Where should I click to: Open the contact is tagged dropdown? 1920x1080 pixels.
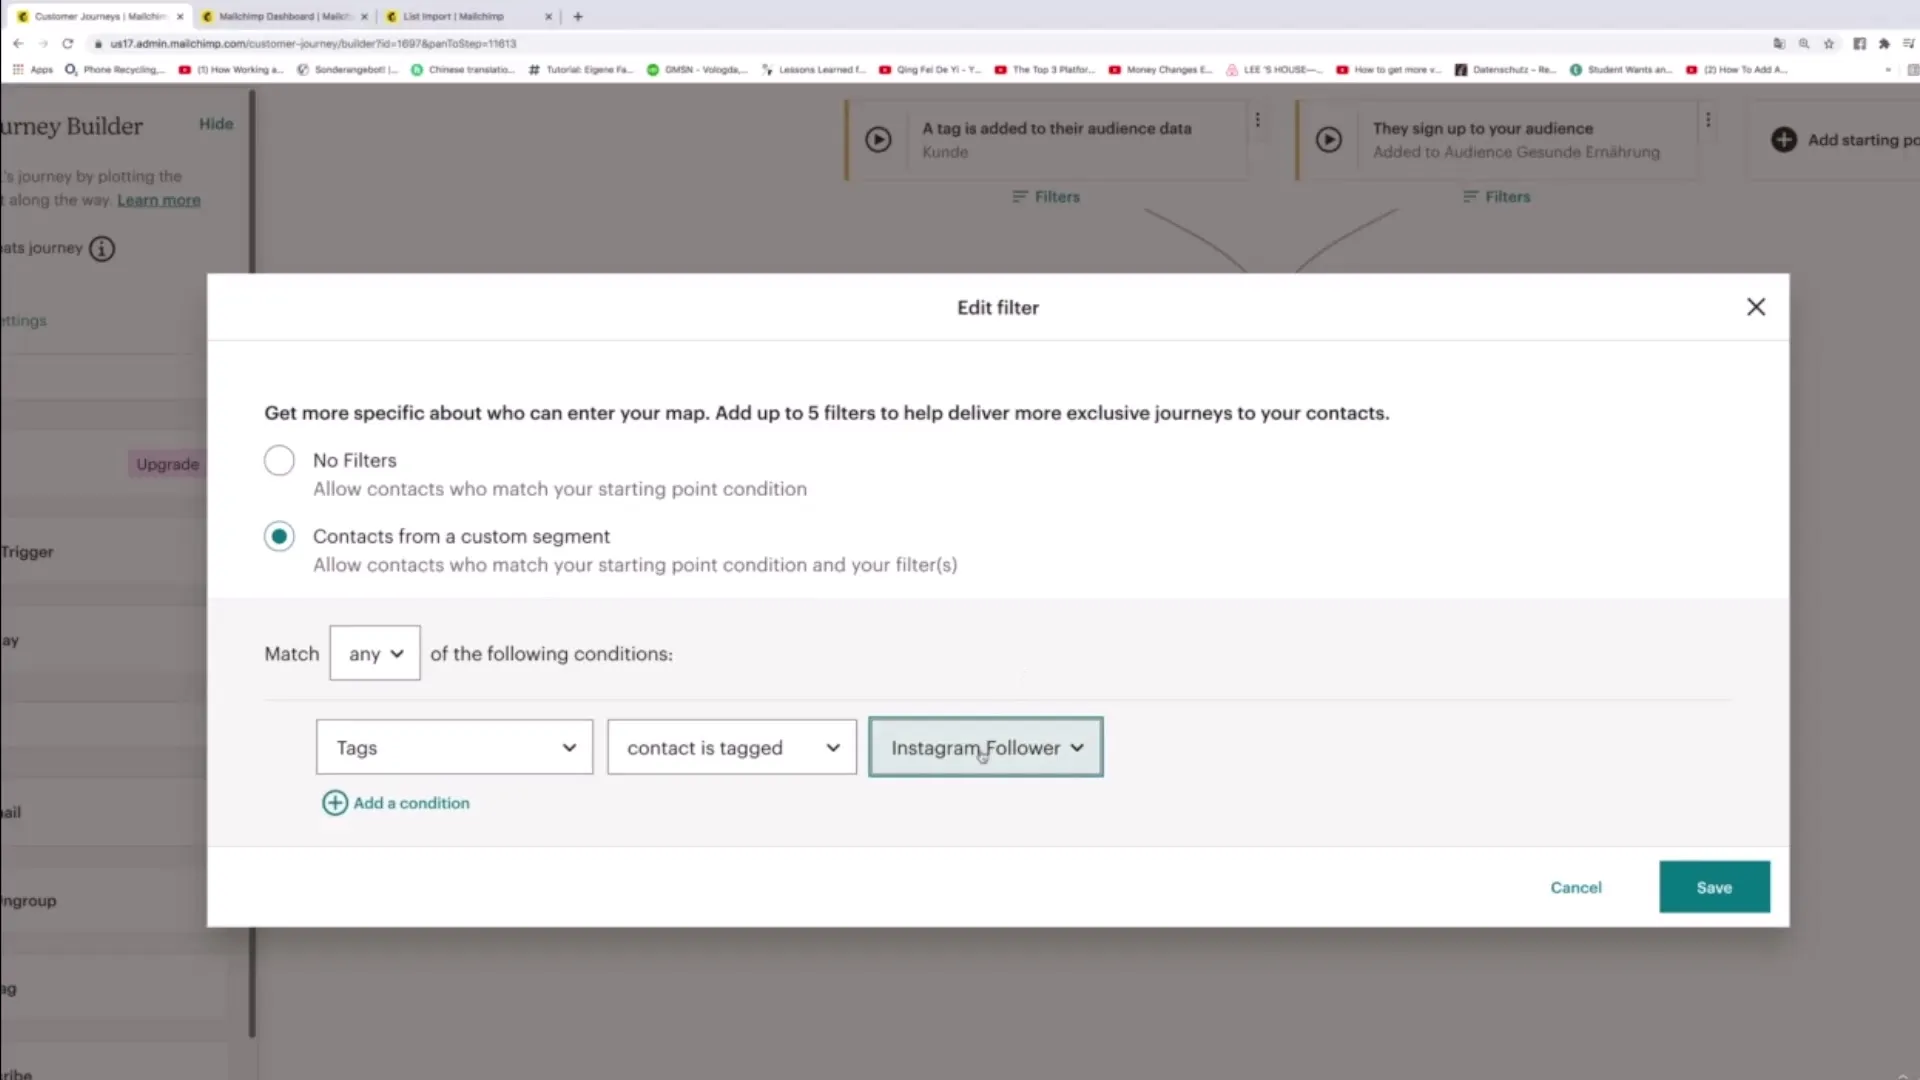[x=732, y=748]
